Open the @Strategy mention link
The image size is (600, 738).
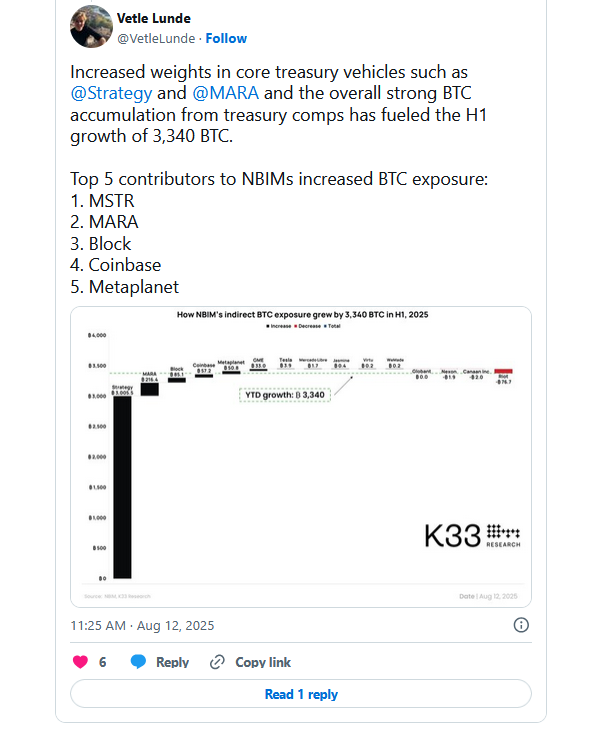111,93
